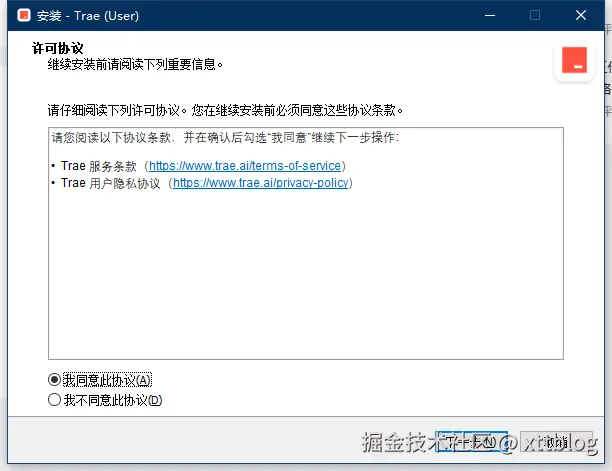Image resolution: width=612 pixels, height=471 pixels.
Task: Click the text 继续安装前请阅读下列重要信息
Action: click(x=135, y=64)
